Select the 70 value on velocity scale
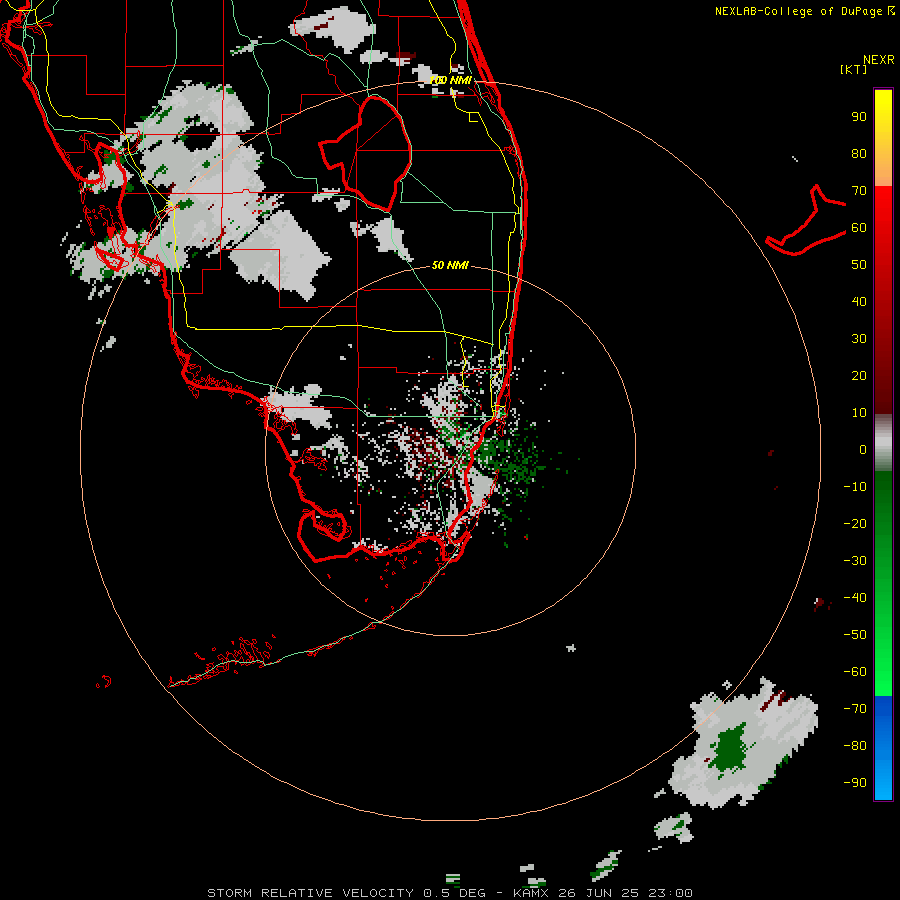This screenshot has height=900, width=900. click(x=859, y=191)
